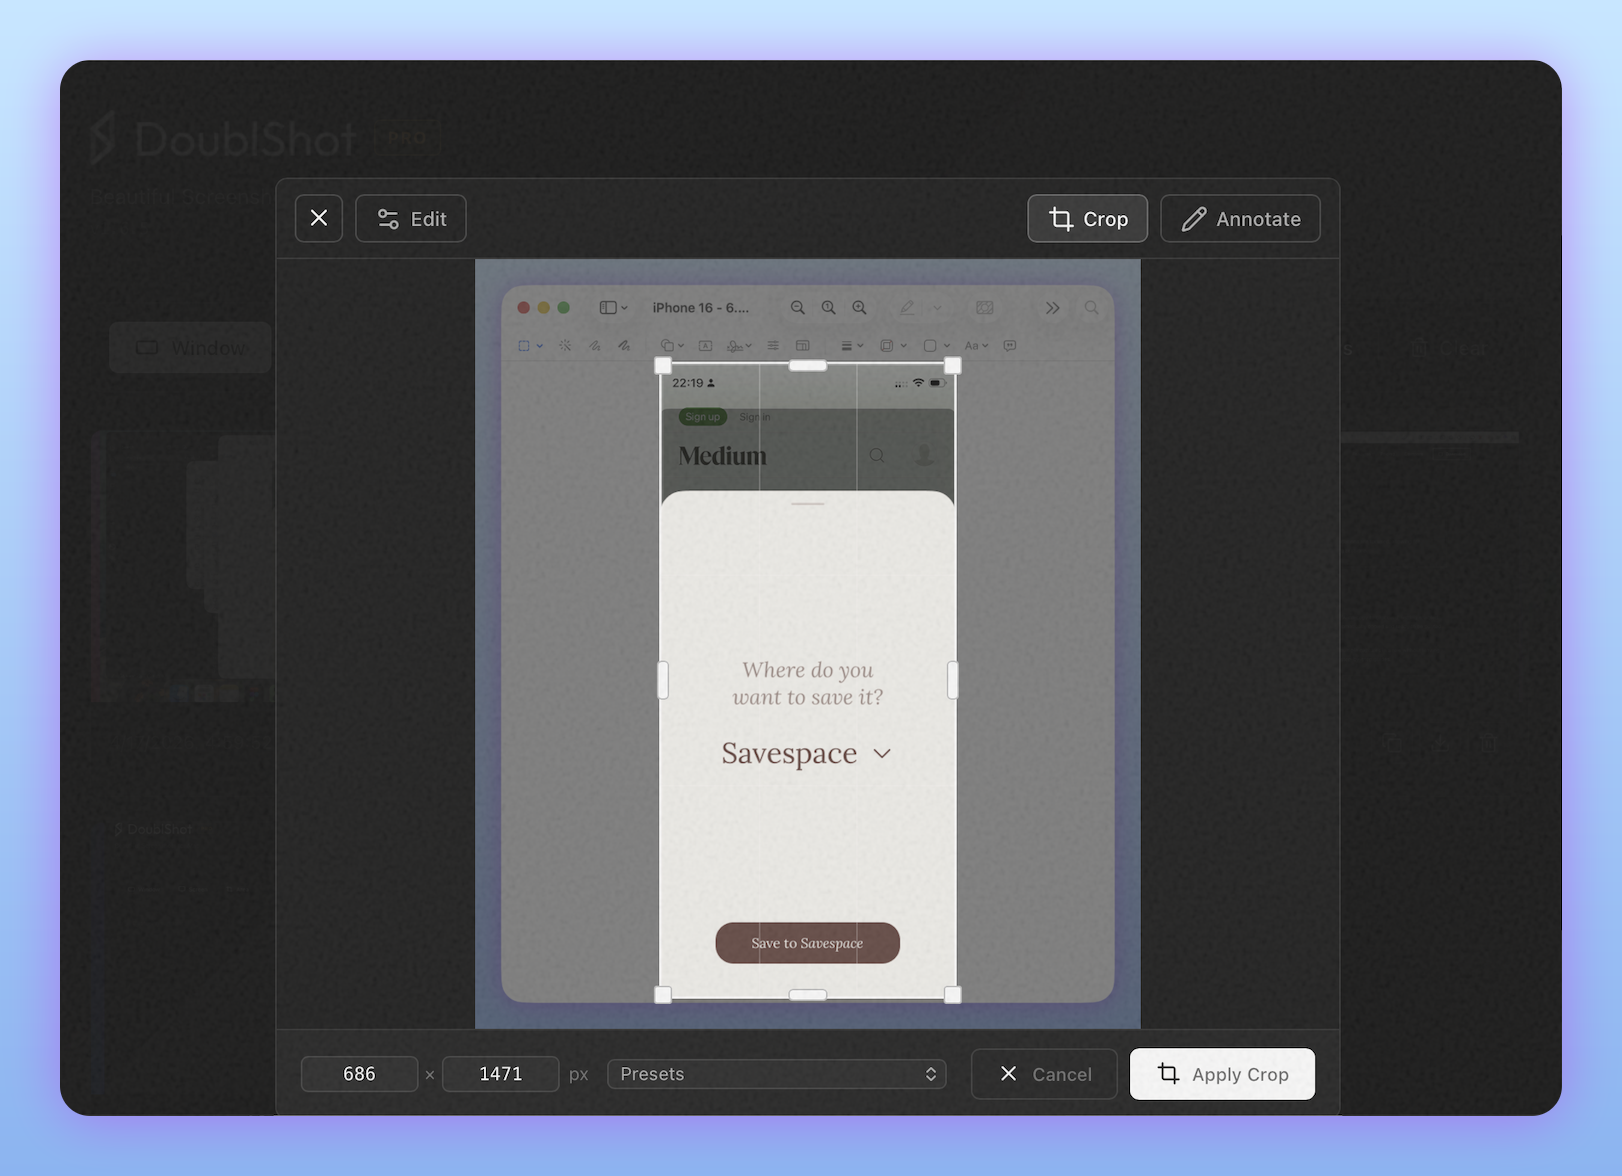The height and width of the screenshot is (1176, 1622).
Task: Open the Presets dropdown
Action: (776, 1073)
